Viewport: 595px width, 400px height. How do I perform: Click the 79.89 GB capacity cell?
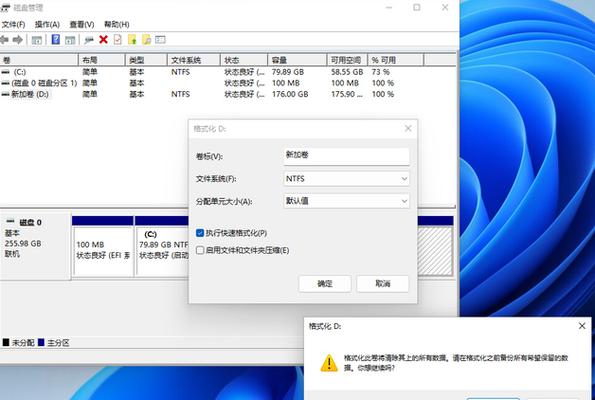288,72
